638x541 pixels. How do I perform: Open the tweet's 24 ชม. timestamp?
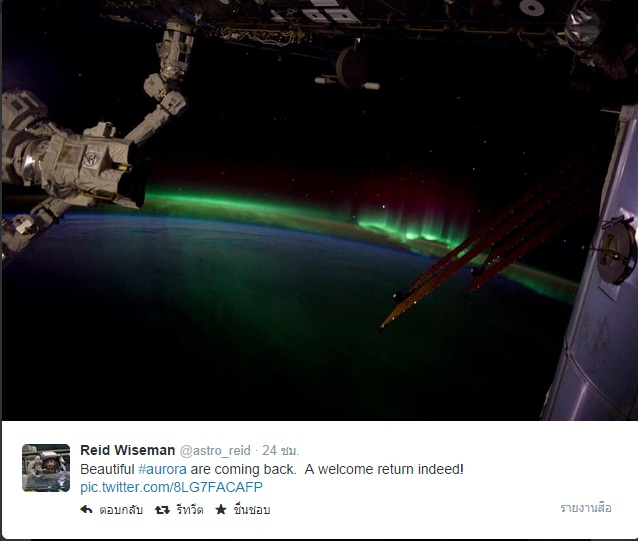click(281, 450)
